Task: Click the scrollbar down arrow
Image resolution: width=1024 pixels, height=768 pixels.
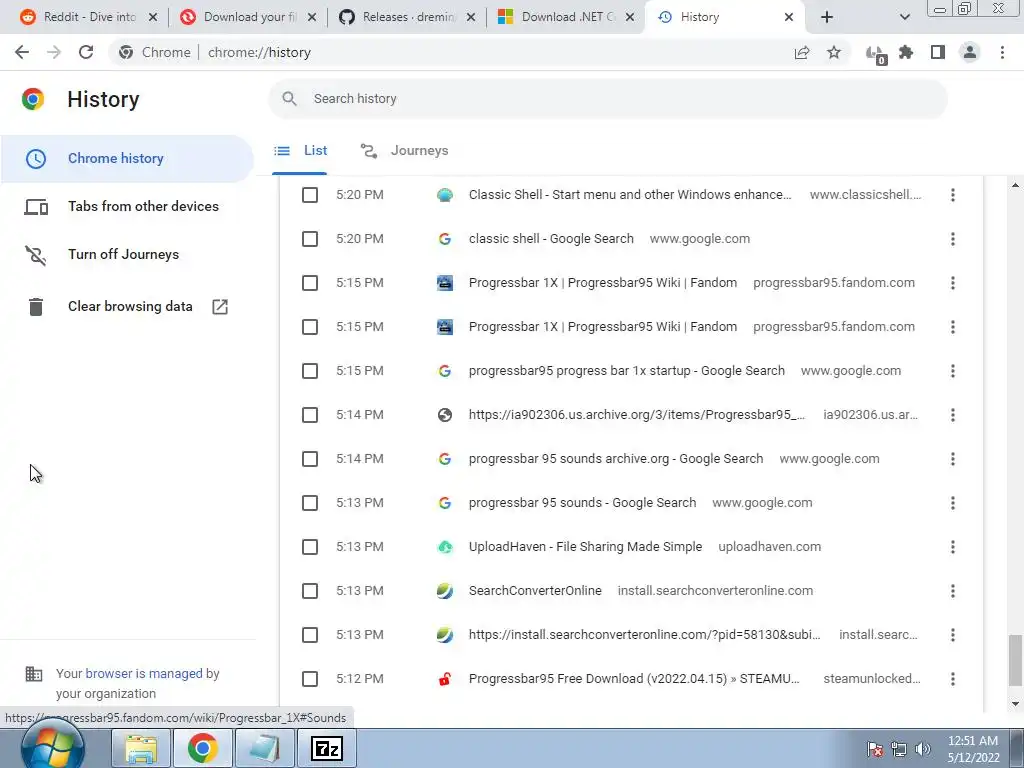Action: coord(1015,704)
